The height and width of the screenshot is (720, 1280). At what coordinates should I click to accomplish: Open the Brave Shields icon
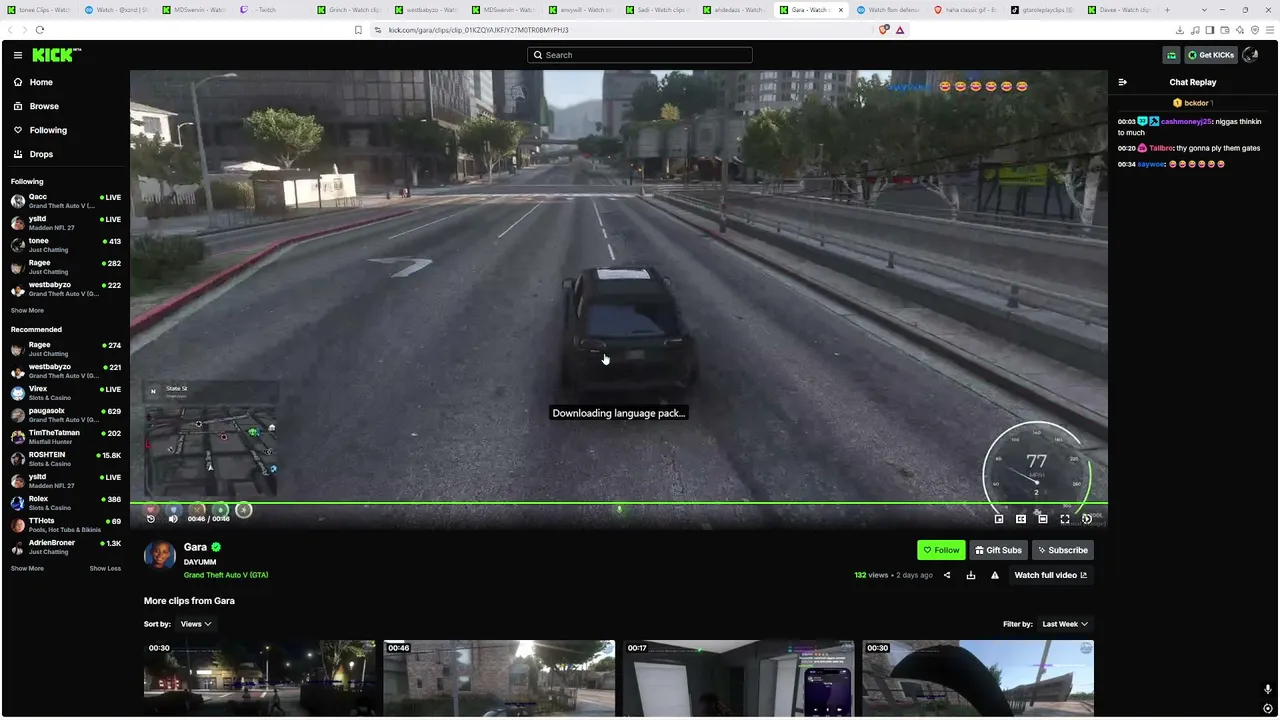click(x=884, y=30)
